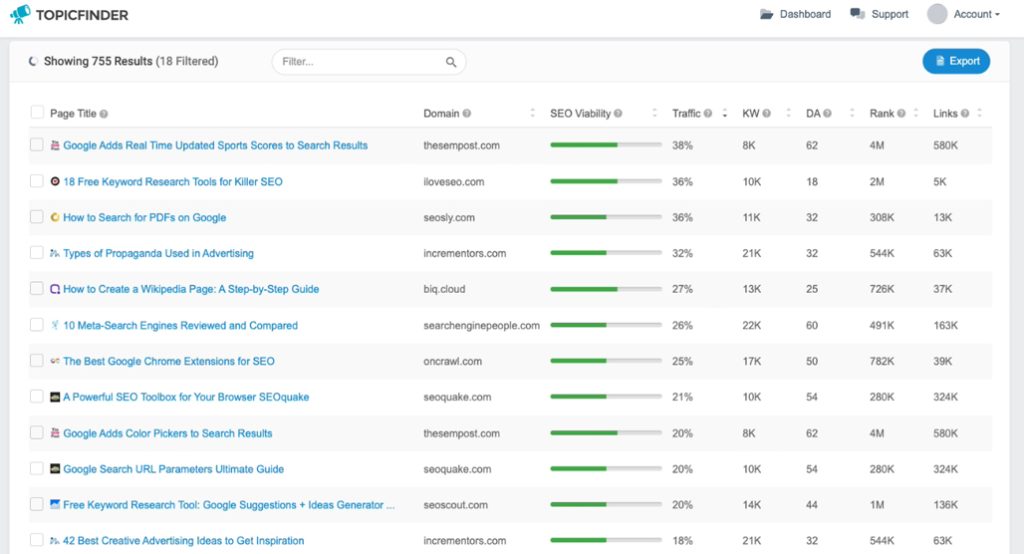Click the info icon beside the KW column
This screenshot has width=1024, height=554.
tap(767, 114)
